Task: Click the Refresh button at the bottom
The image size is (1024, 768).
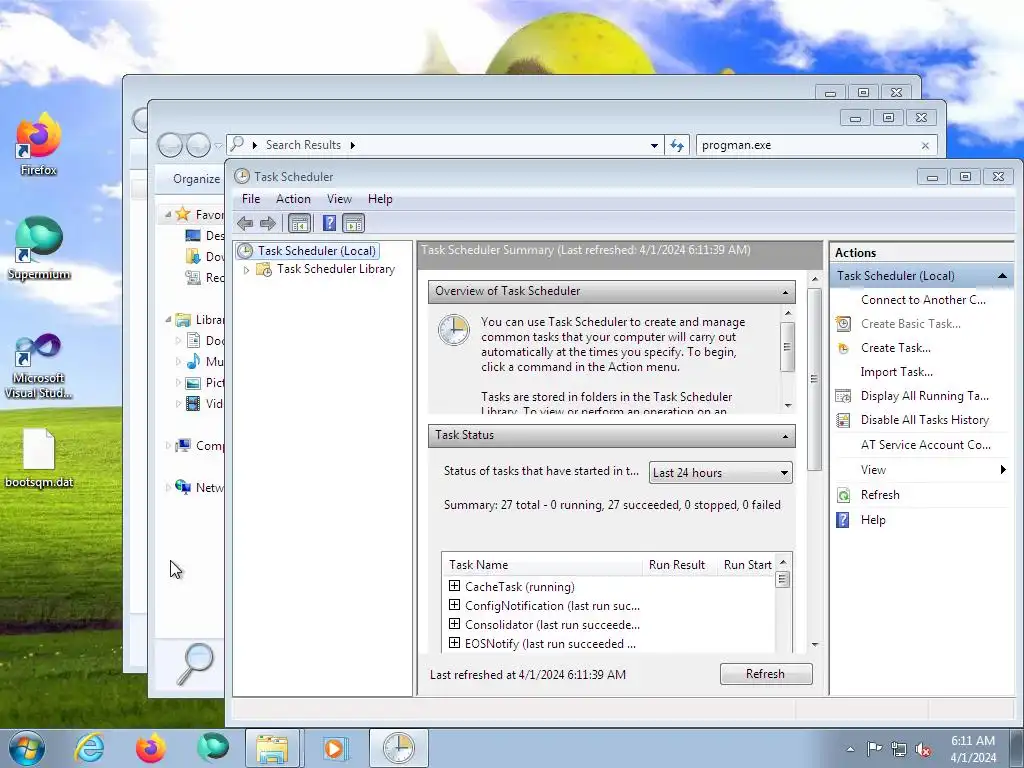Action: (x=766, y=674)
